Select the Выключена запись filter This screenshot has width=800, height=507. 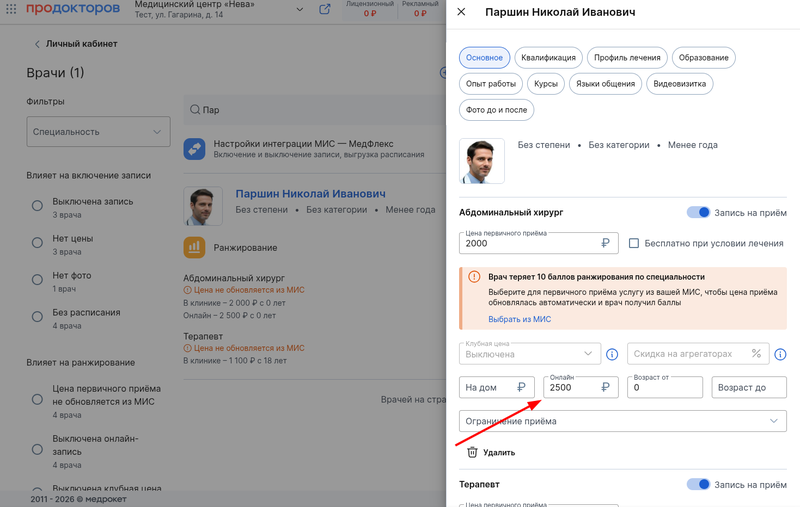click(37, 206)
